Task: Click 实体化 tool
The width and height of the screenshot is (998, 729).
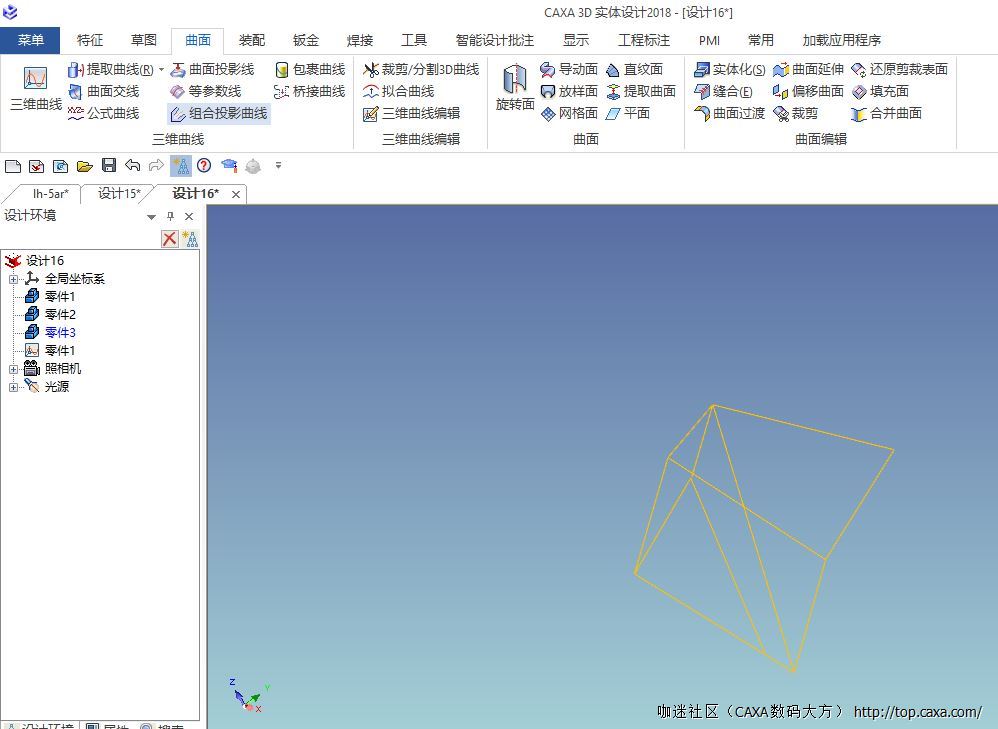Action: (x=730, y=69)
